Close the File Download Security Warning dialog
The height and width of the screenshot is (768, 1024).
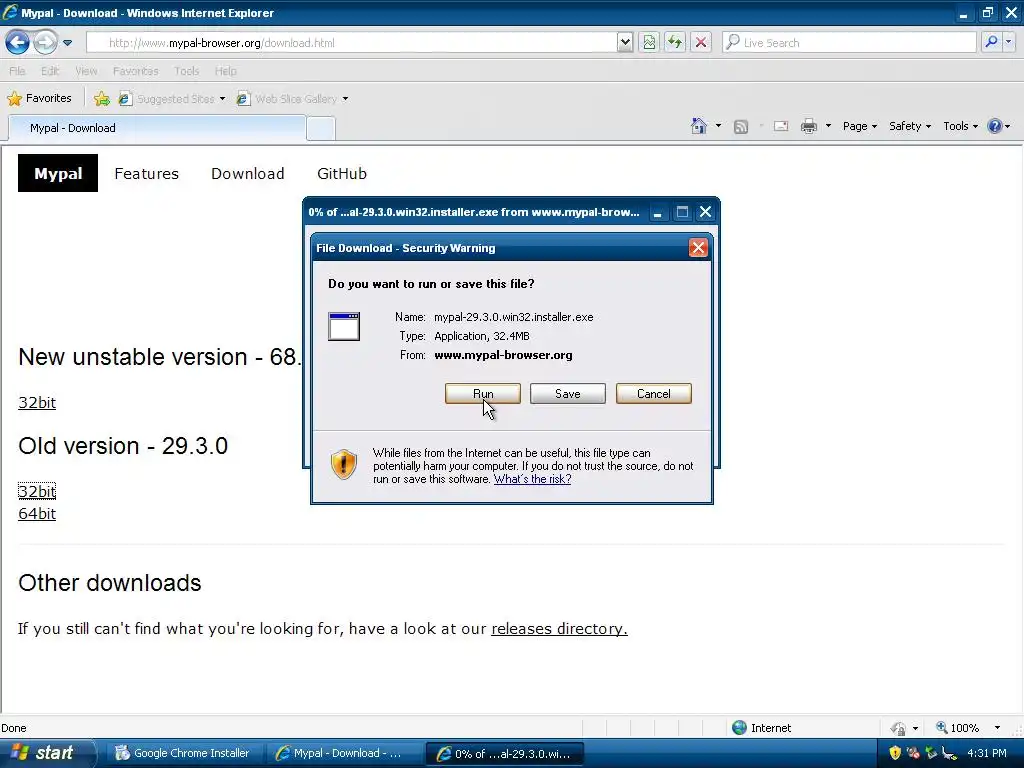point(698,248)
